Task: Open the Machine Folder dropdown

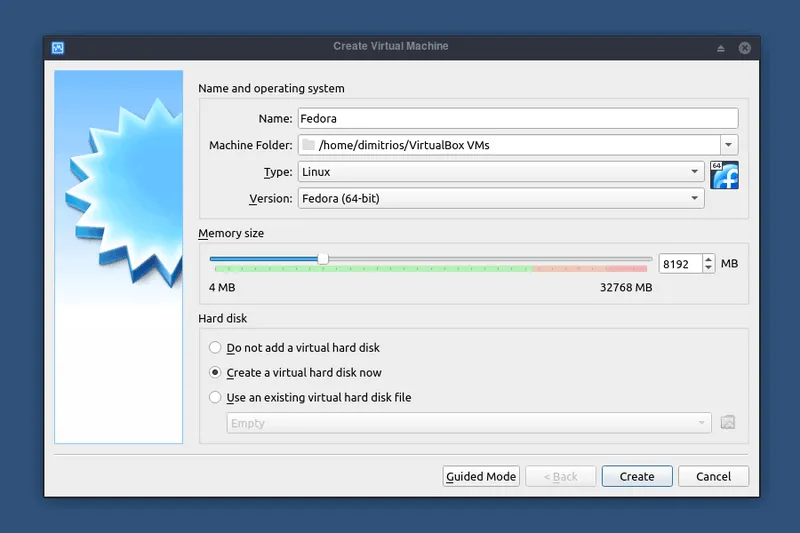Action: point(728,145)
